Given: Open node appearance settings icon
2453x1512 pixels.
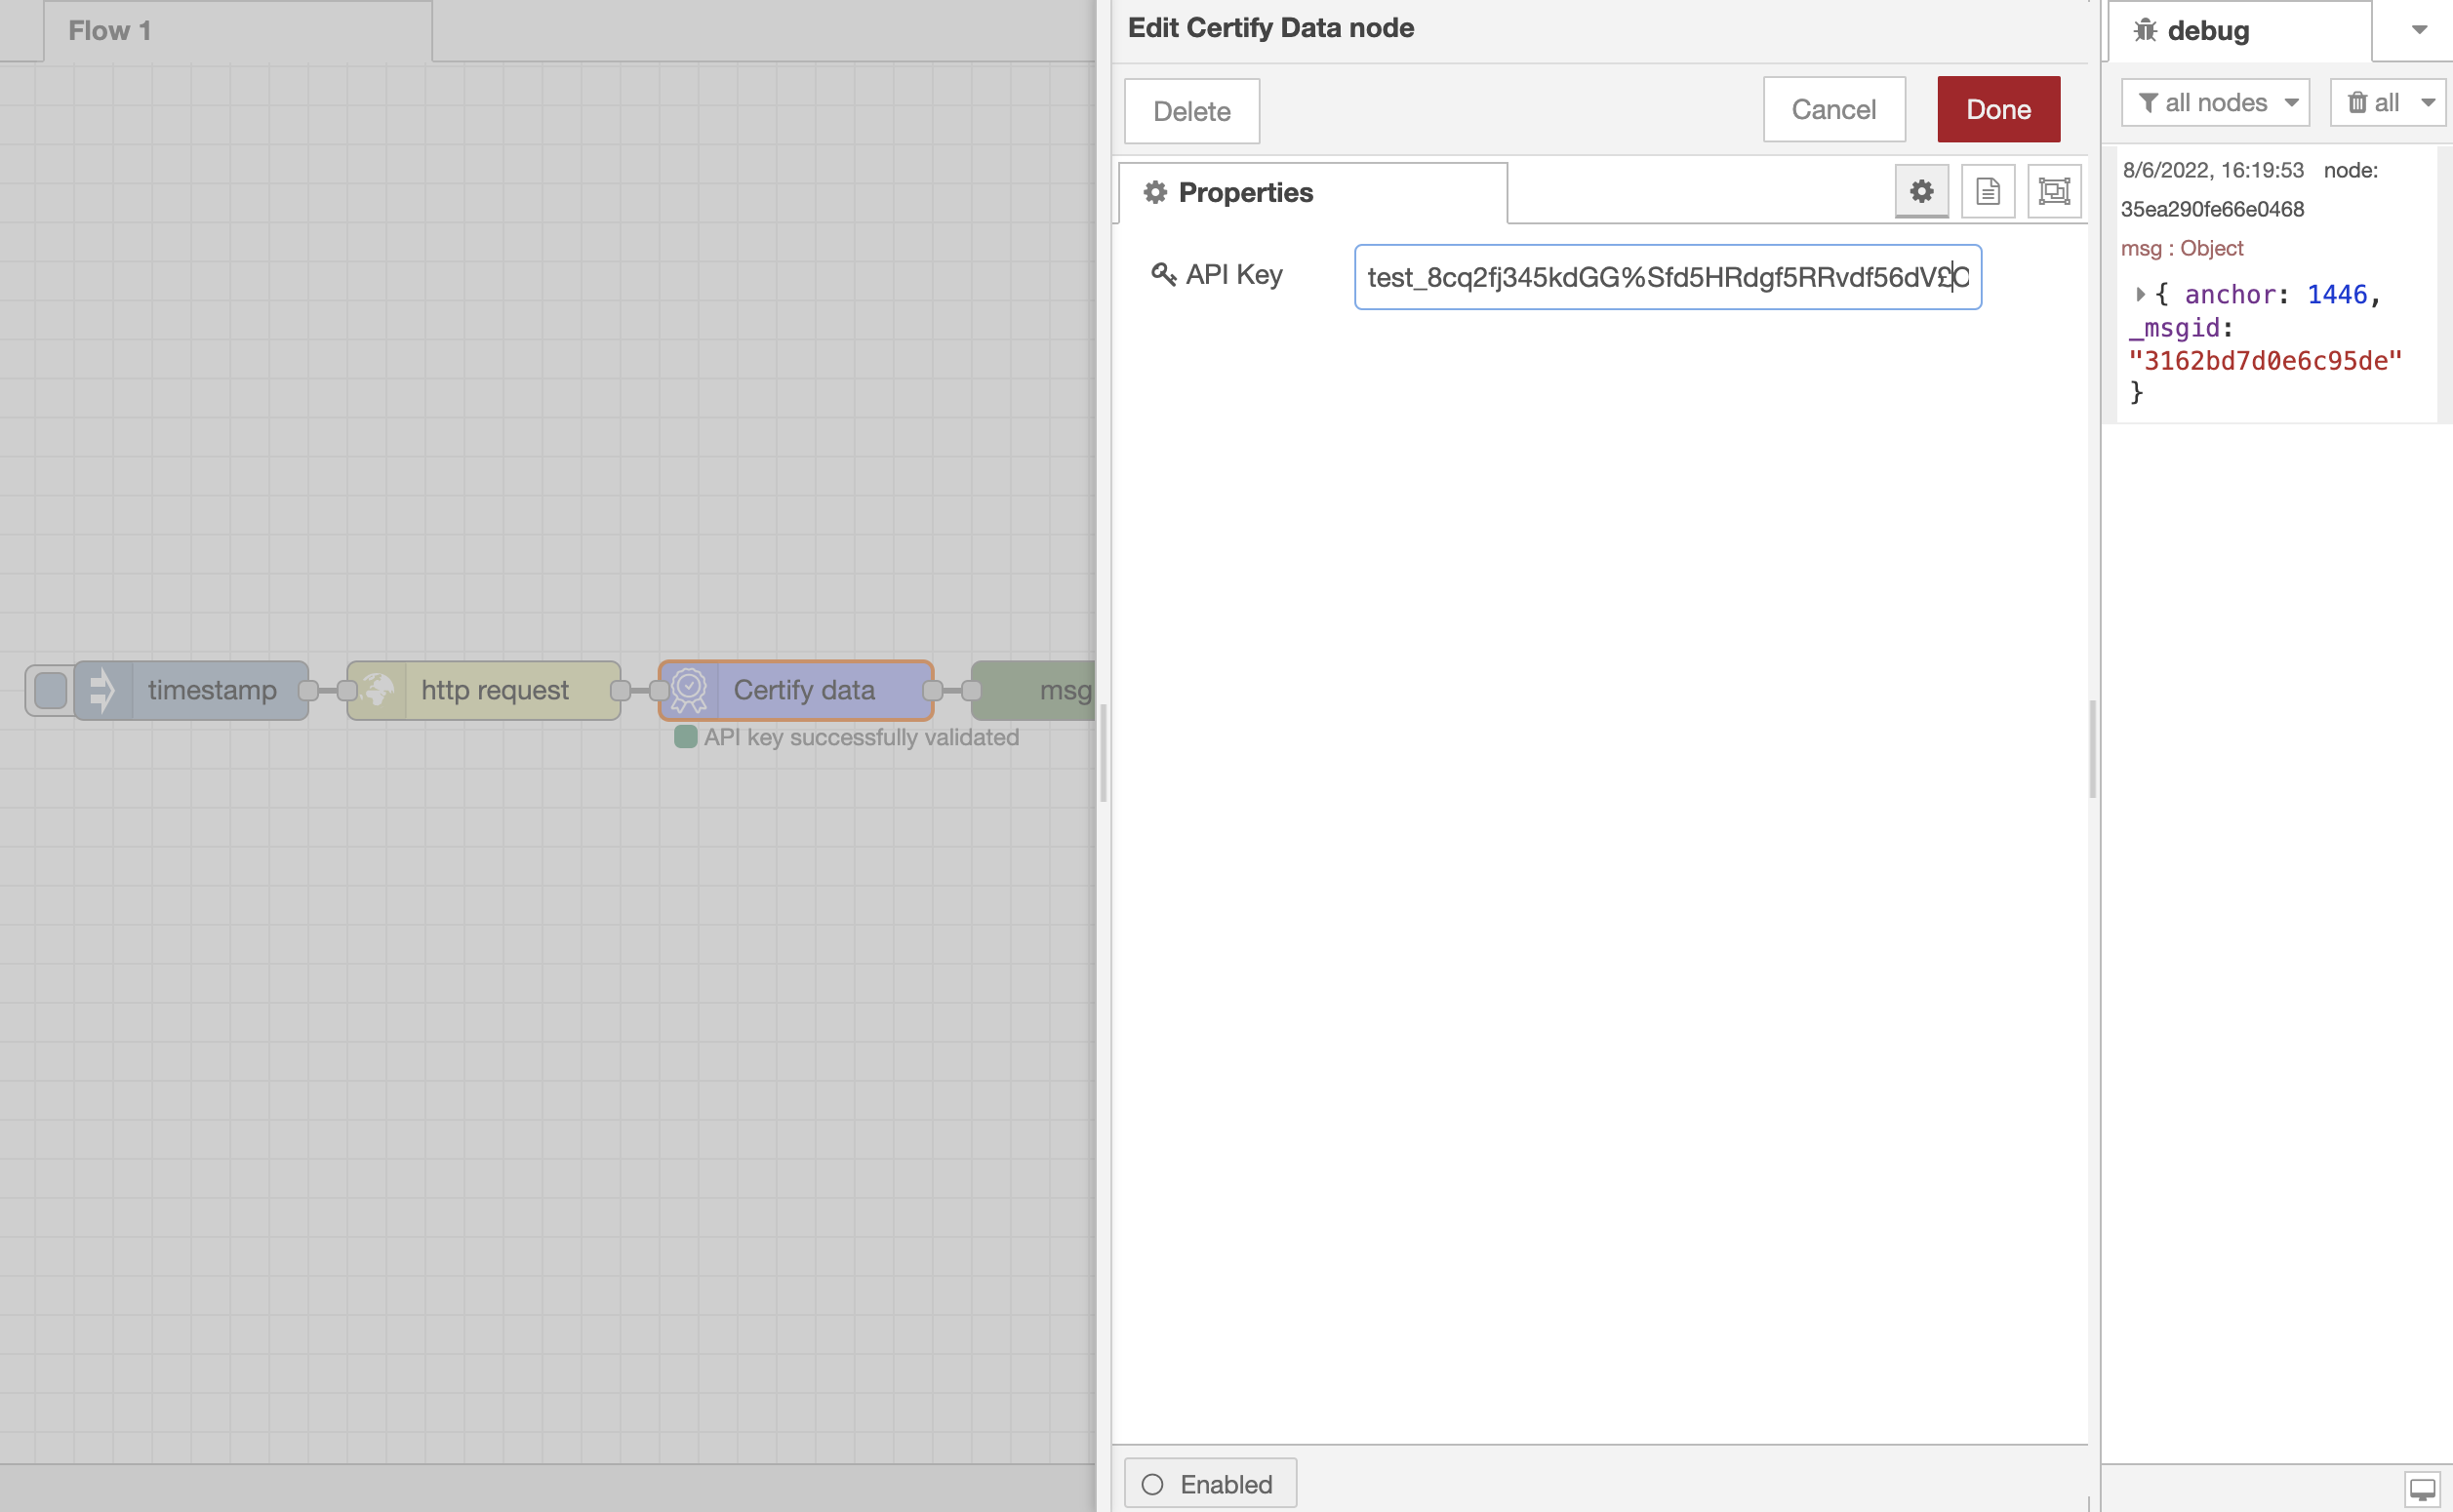Looking at the screenshot, I should click(x=2053, y=191).
